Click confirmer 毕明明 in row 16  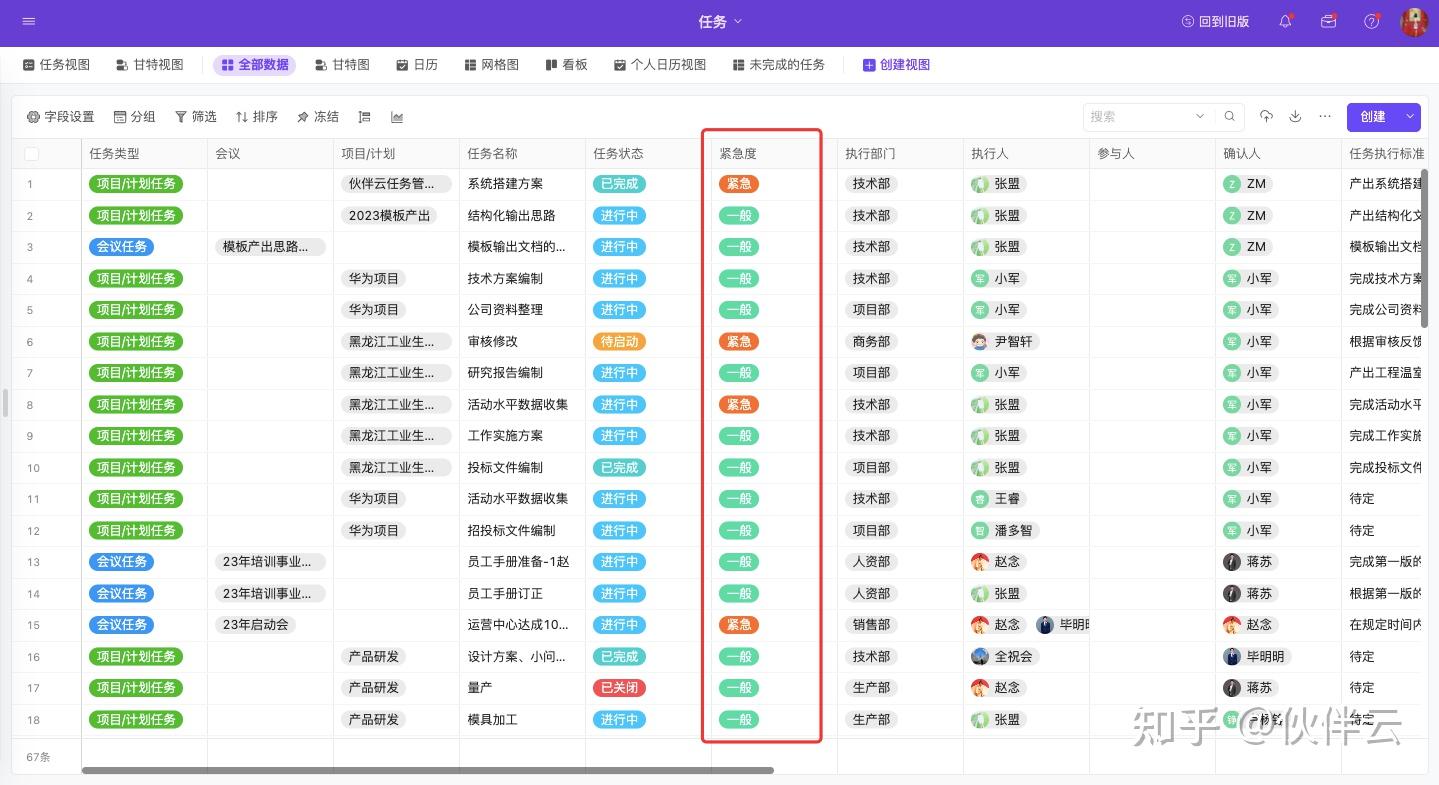[1256, 657]
